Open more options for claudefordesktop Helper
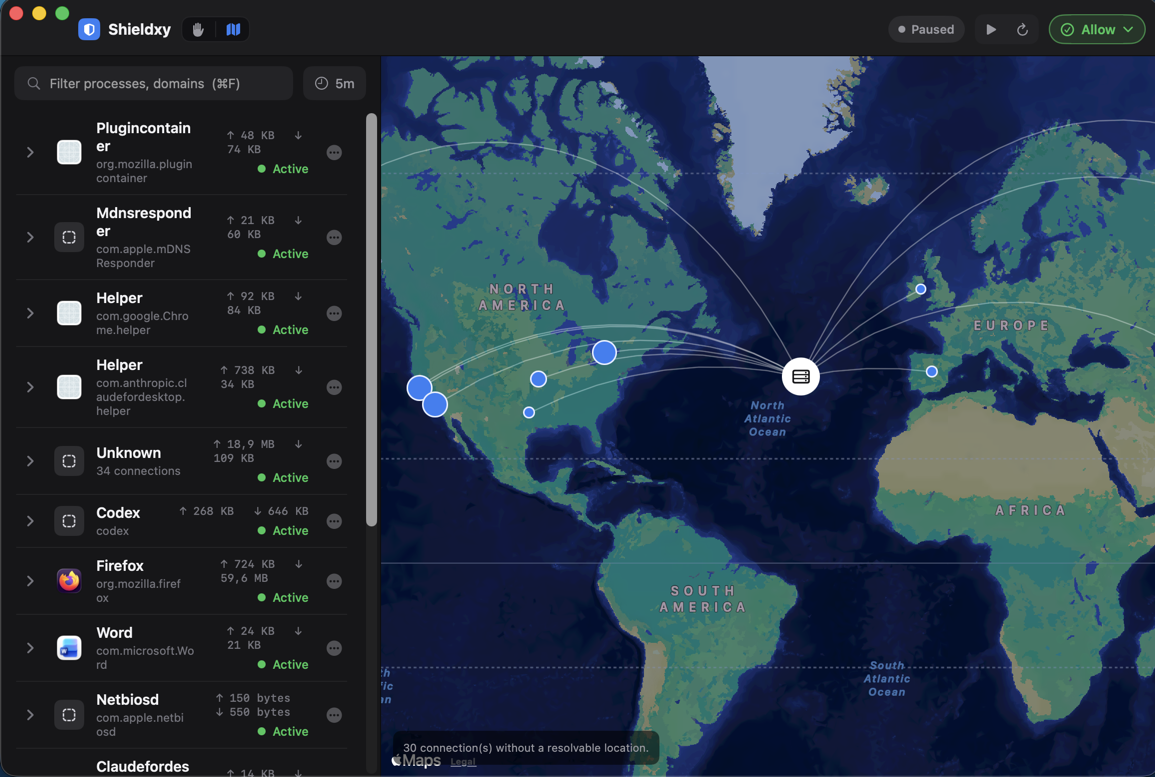The image size is (1155, 777). pos(334,387)
